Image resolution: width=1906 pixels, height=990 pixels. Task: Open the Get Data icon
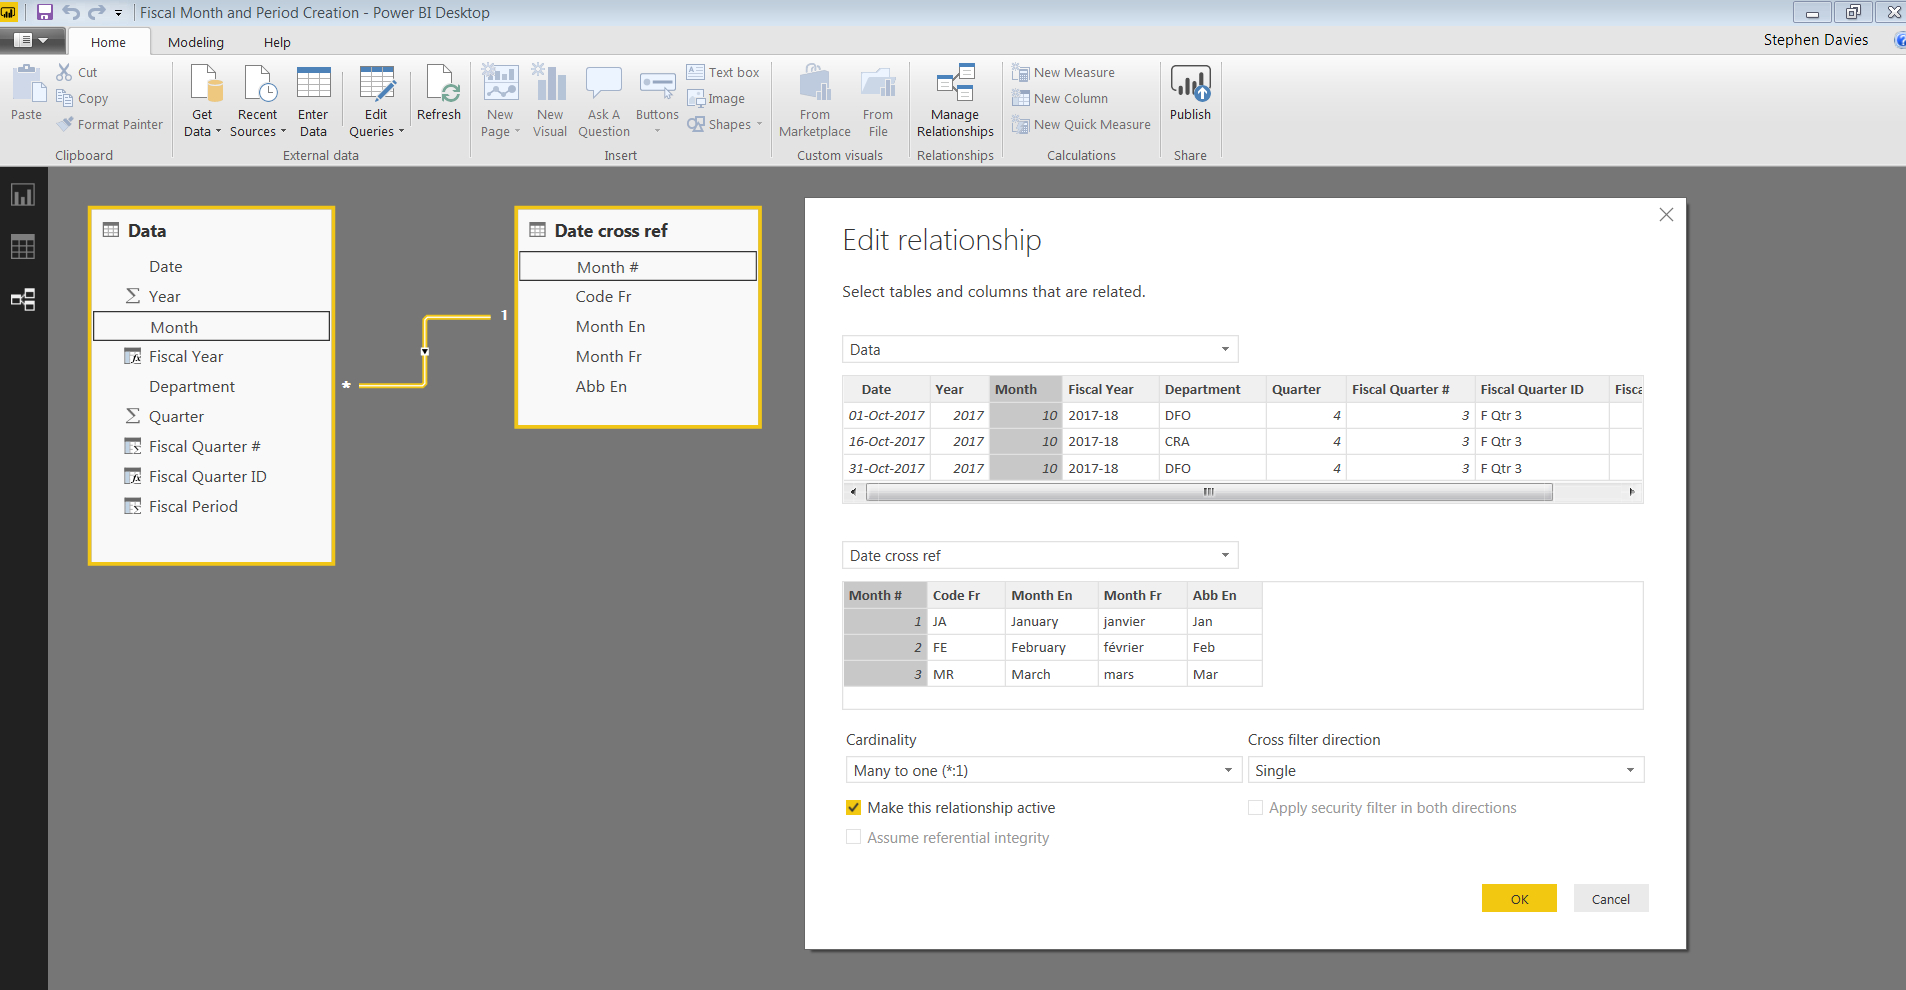click(205, 84)
